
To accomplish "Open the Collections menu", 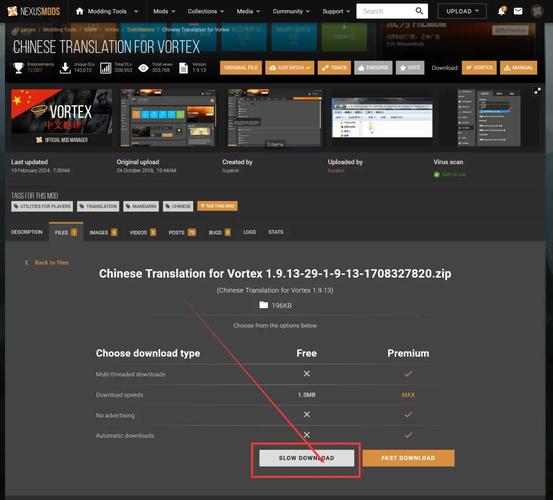I will coord(206,11).
